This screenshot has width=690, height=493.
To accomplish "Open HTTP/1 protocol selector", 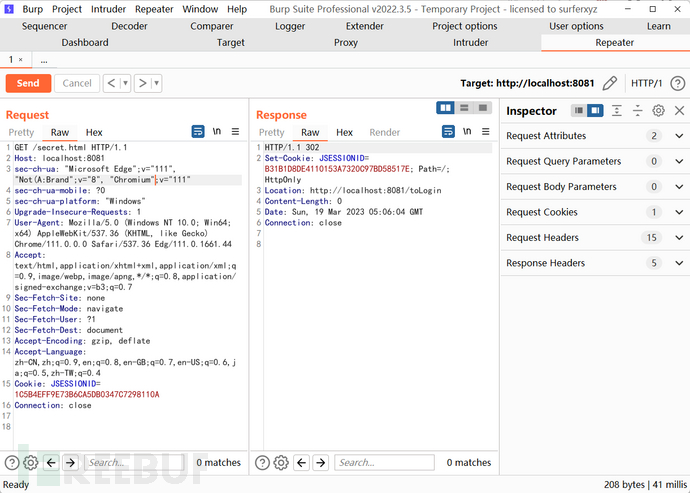I will [x=646, y=83].
